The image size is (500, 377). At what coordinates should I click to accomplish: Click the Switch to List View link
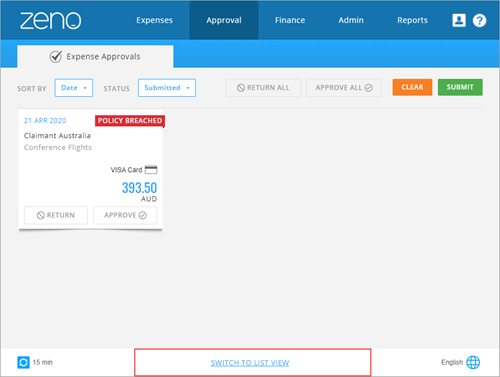pos(250,363)
